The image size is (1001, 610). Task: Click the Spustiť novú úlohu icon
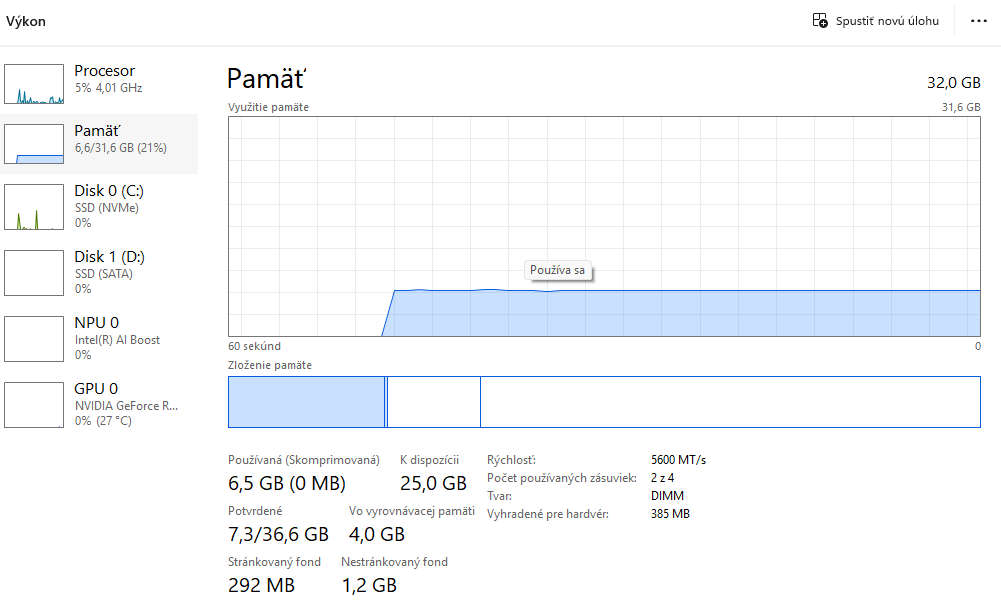(820, 21)
